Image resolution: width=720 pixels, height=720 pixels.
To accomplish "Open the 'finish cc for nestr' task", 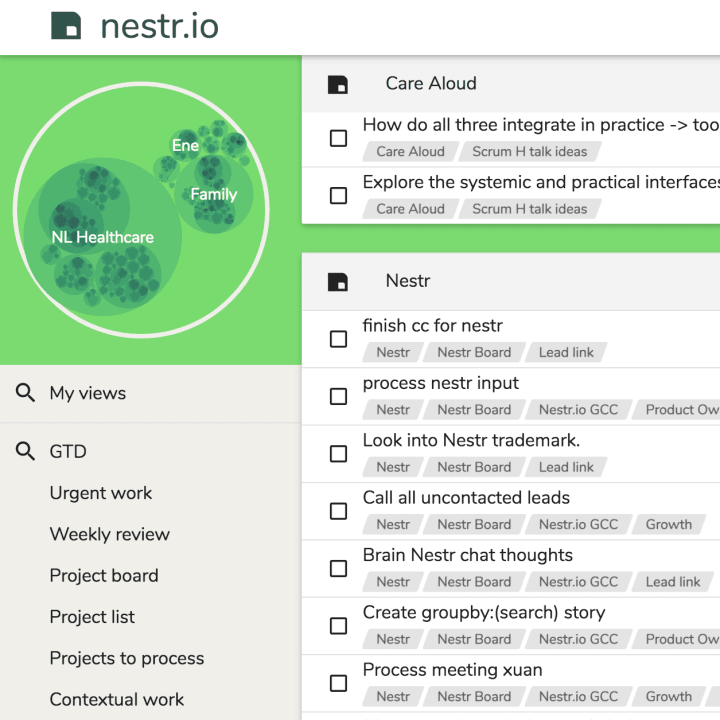I will [433, 326].
